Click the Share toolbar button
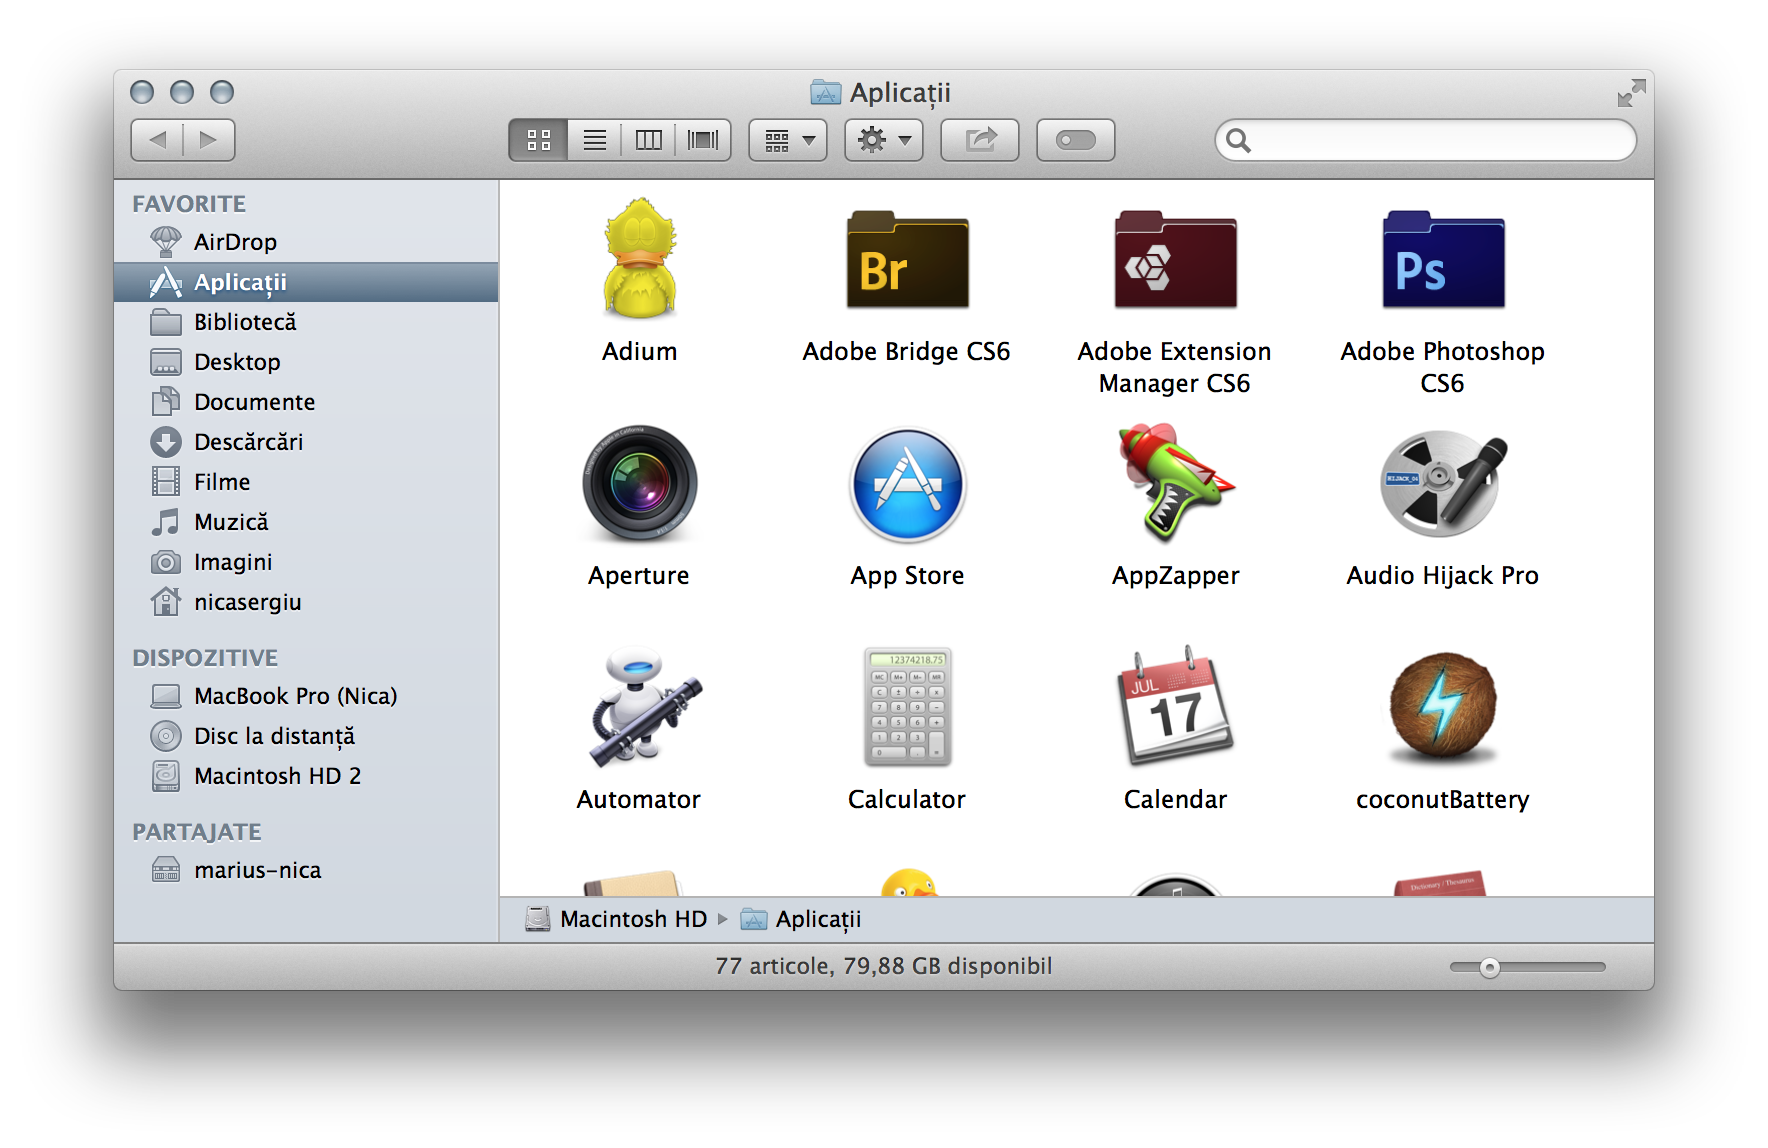Image resolution: width=1768 pixels, height=1148 pixels. click(x=980, y=140)
